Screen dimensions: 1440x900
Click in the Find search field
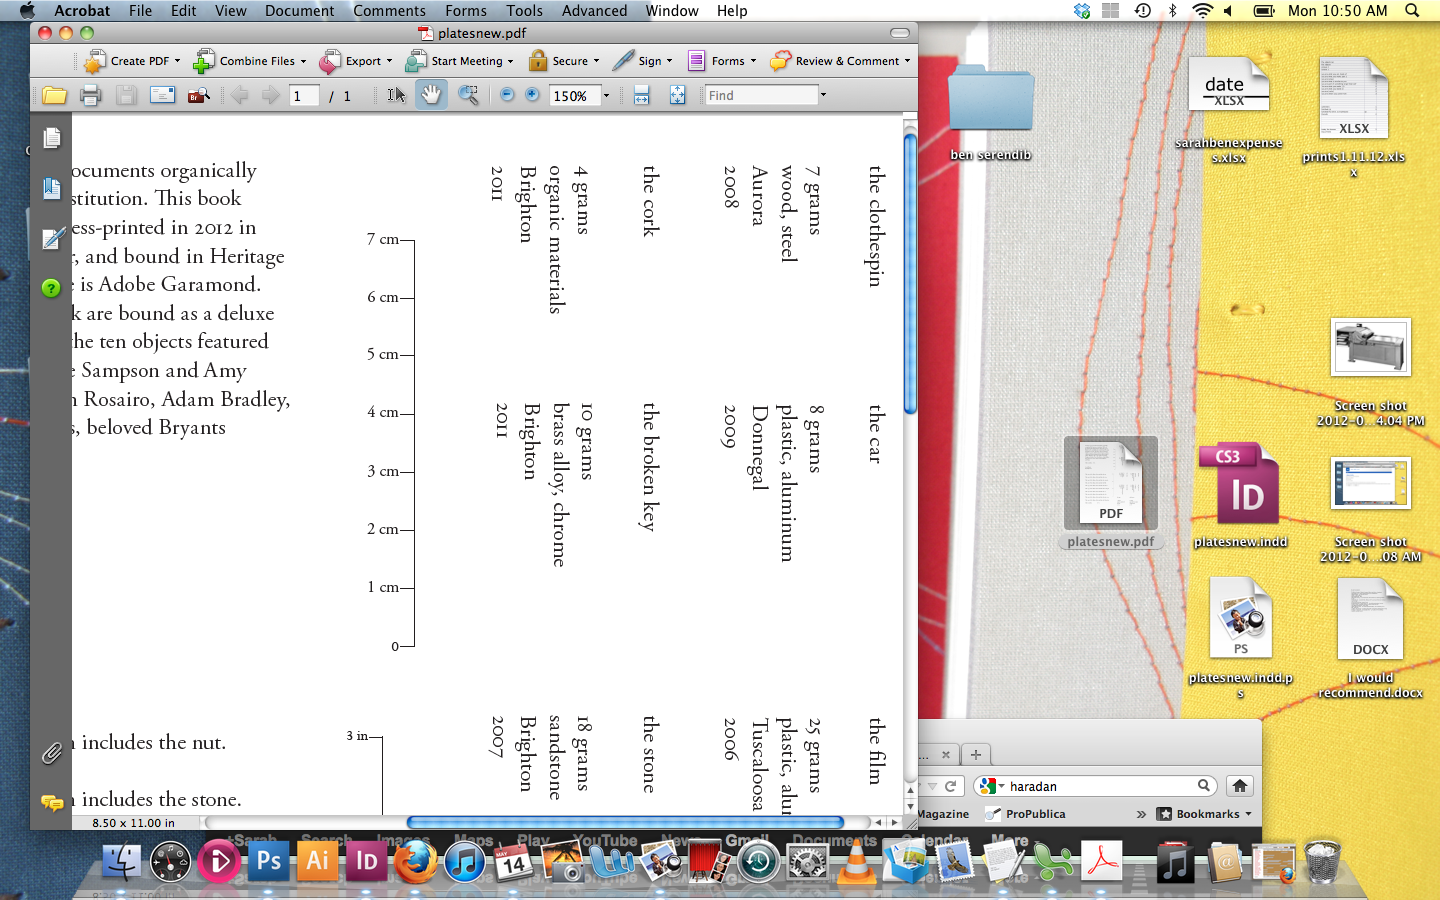[760, 96]
